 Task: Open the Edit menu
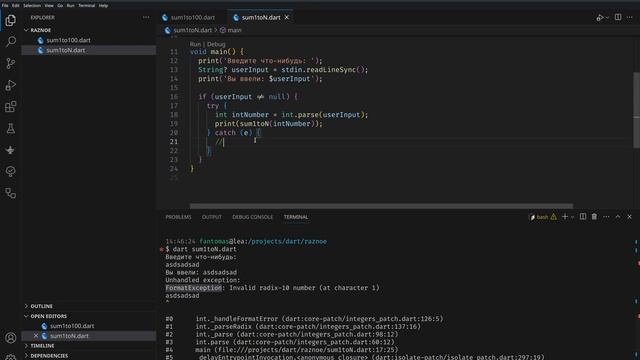pyautogui.click(x=16, y=6)
